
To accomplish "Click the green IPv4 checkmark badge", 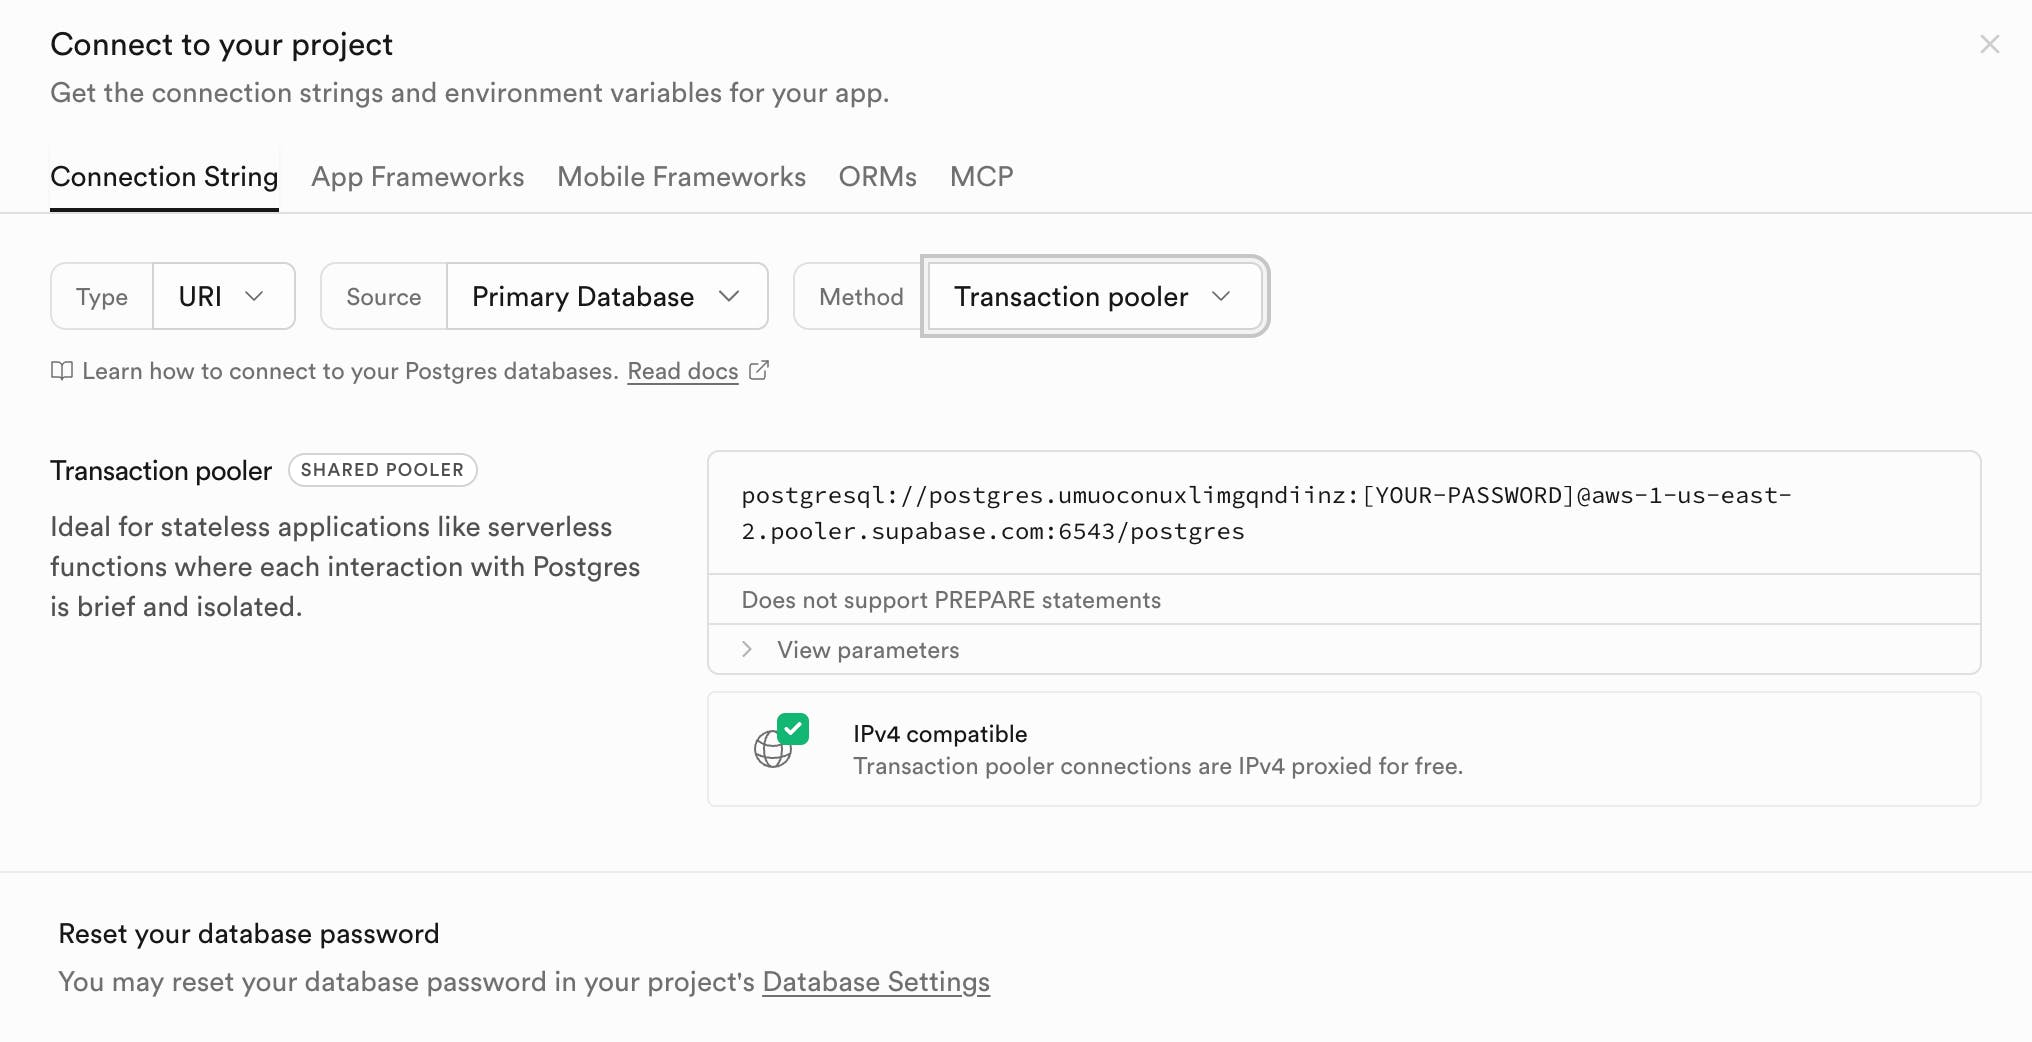I will [x=793, y=729].
